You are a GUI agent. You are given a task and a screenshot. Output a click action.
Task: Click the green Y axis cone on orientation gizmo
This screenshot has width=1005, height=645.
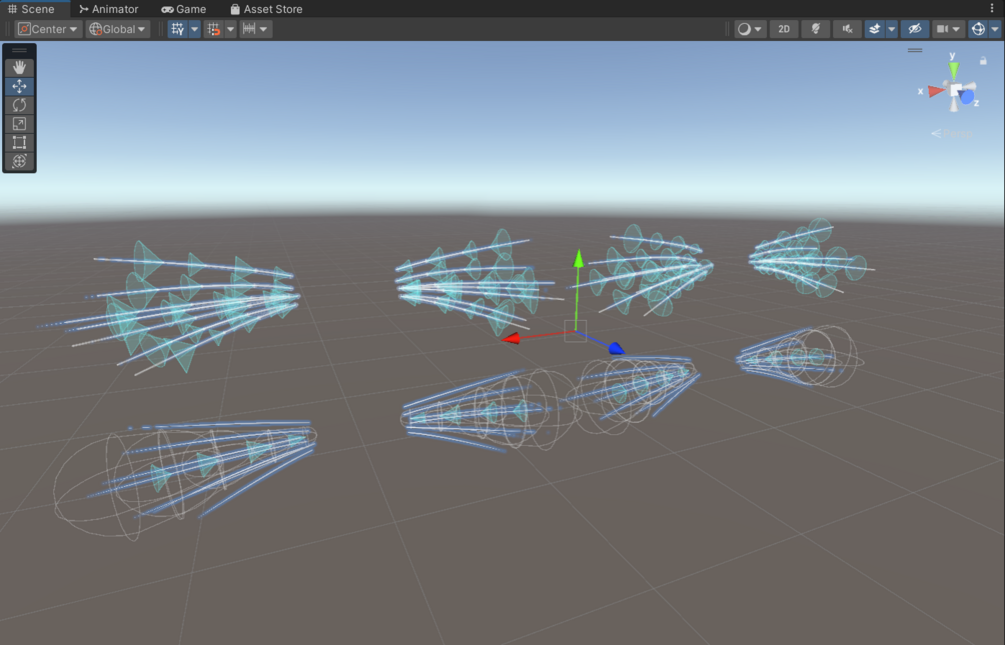[x=954, y=69]
